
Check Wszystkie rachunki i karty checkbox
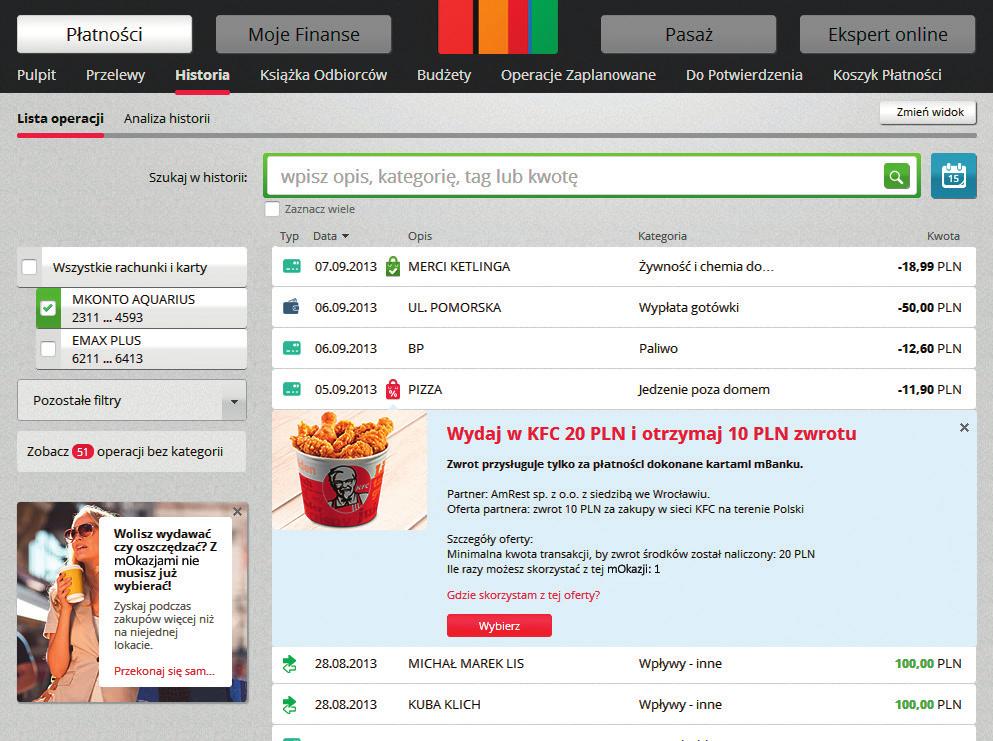29,267
